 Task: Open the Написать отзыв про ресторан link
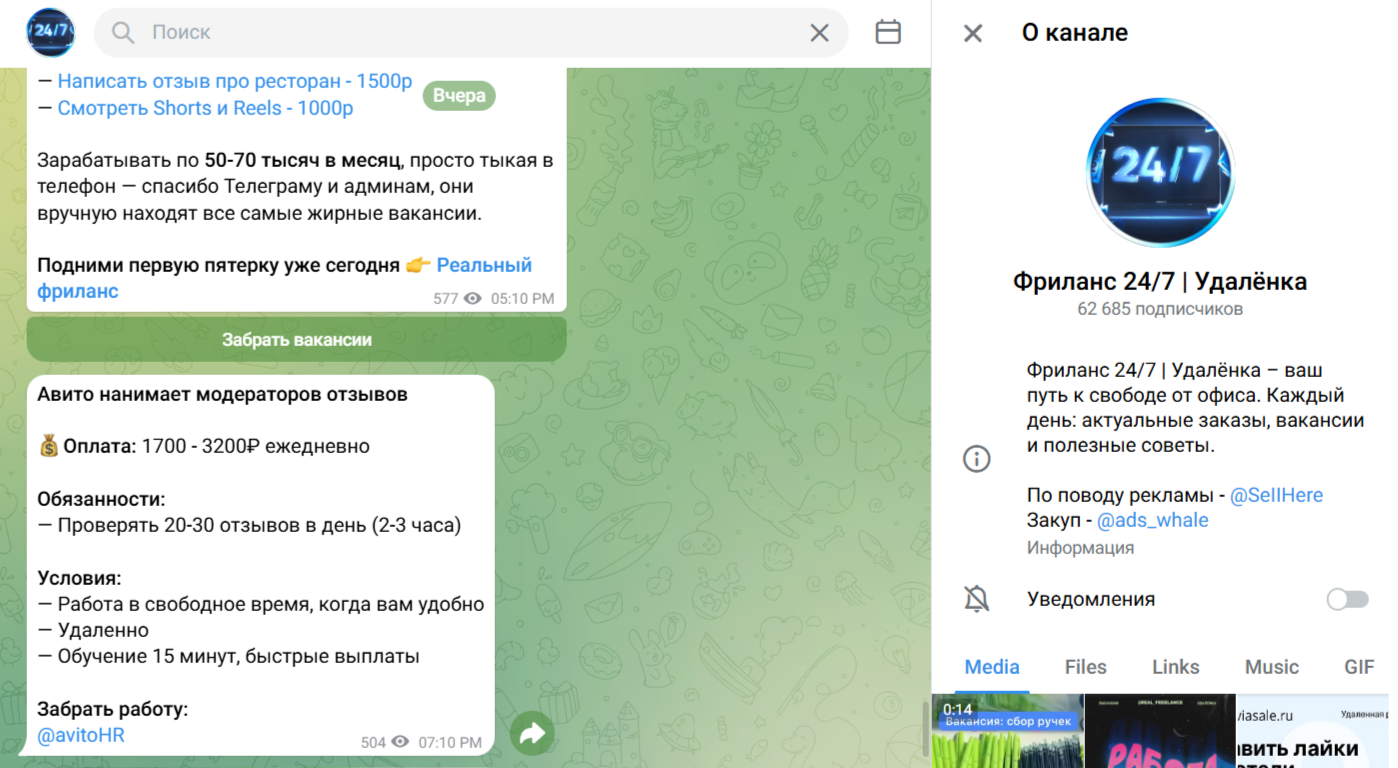tap(235, 82)
